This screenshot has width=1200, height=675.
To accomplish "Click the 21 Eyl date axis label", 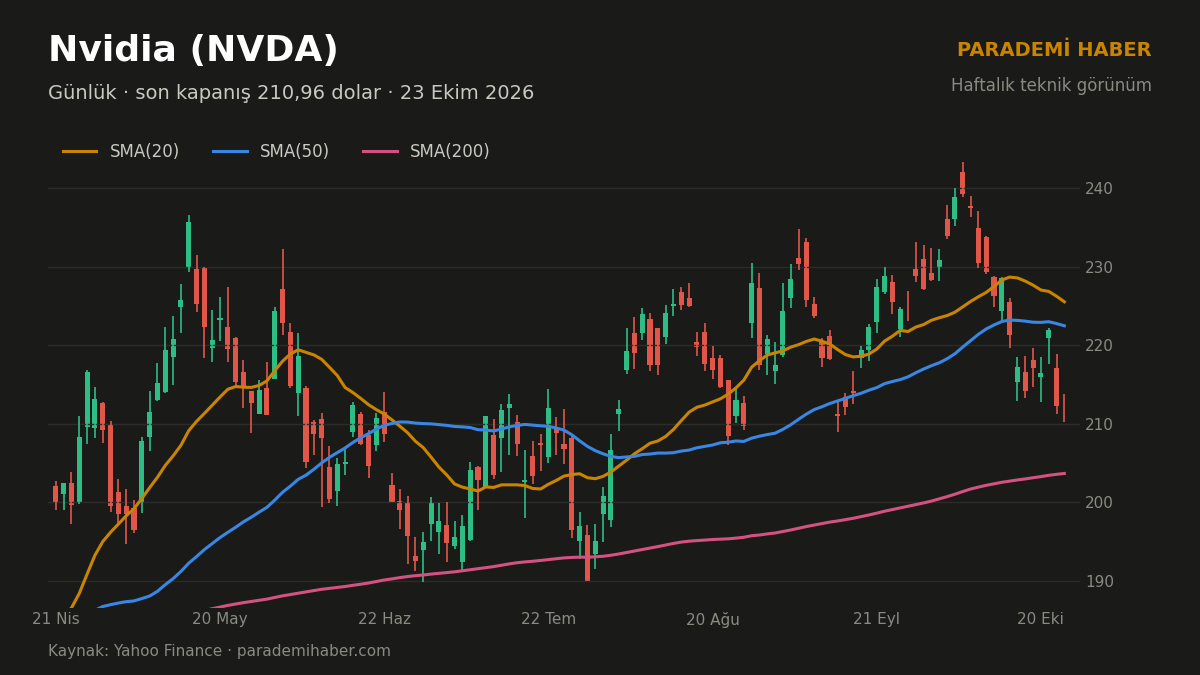I will point(876,619).
